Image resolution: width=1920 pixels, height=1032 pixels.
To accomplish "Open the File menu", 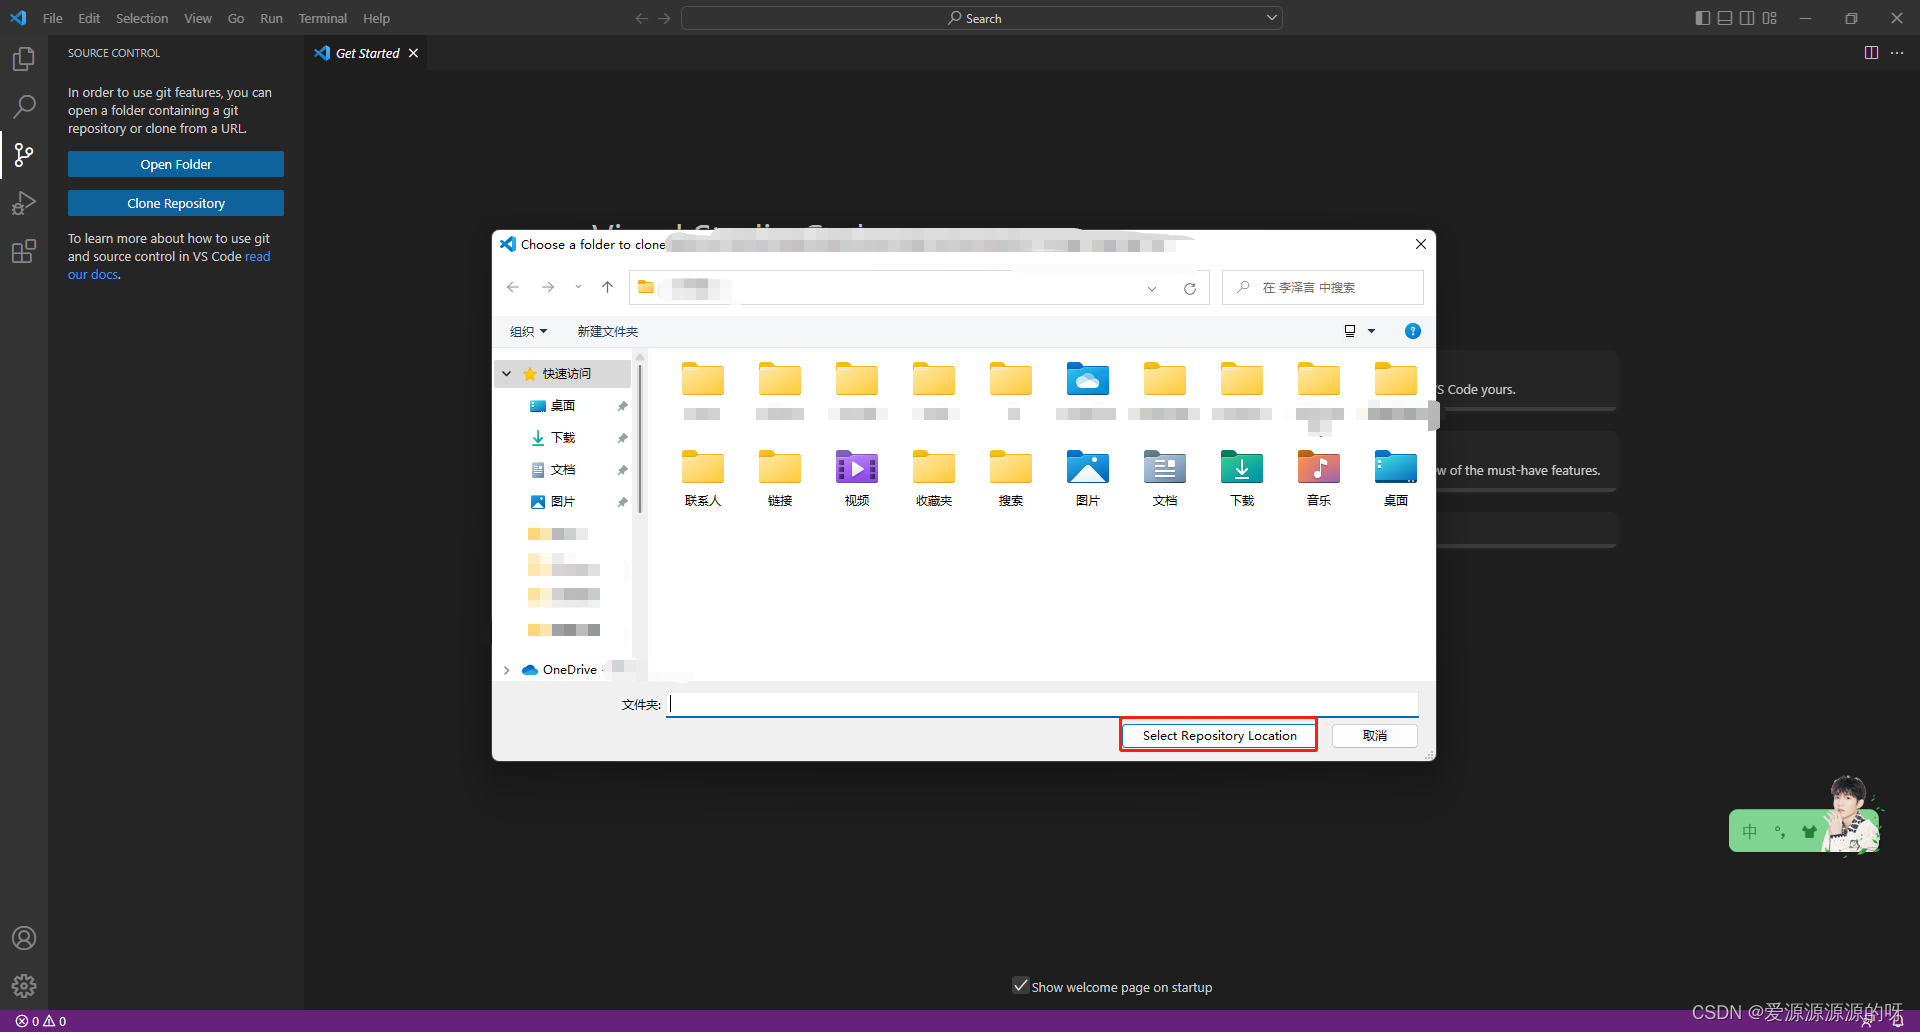I will tap(53, 18).
